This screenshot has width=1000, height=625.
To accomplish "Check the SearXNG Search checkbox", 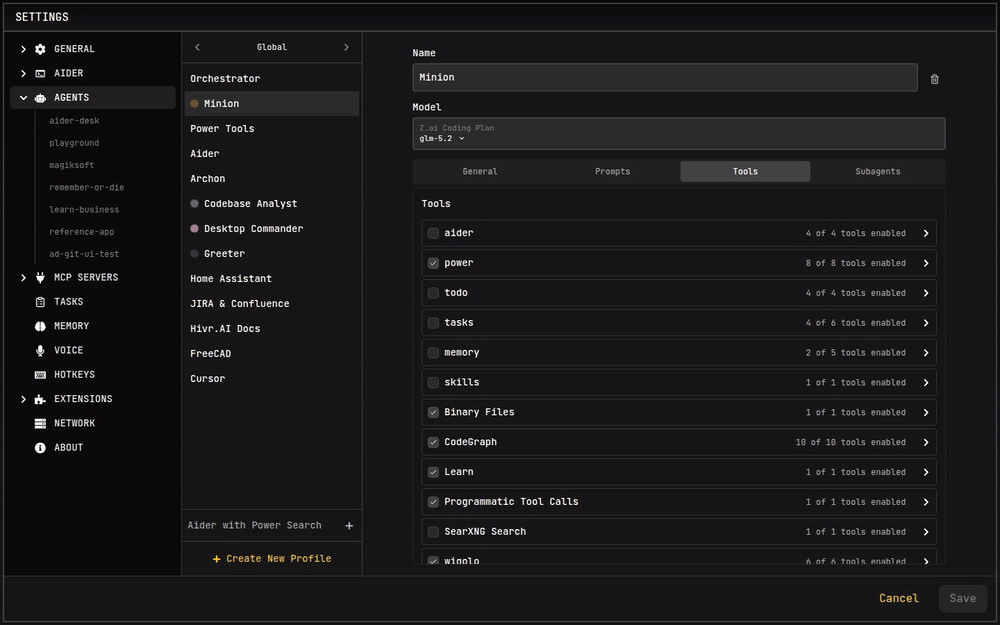I will 433,532.
